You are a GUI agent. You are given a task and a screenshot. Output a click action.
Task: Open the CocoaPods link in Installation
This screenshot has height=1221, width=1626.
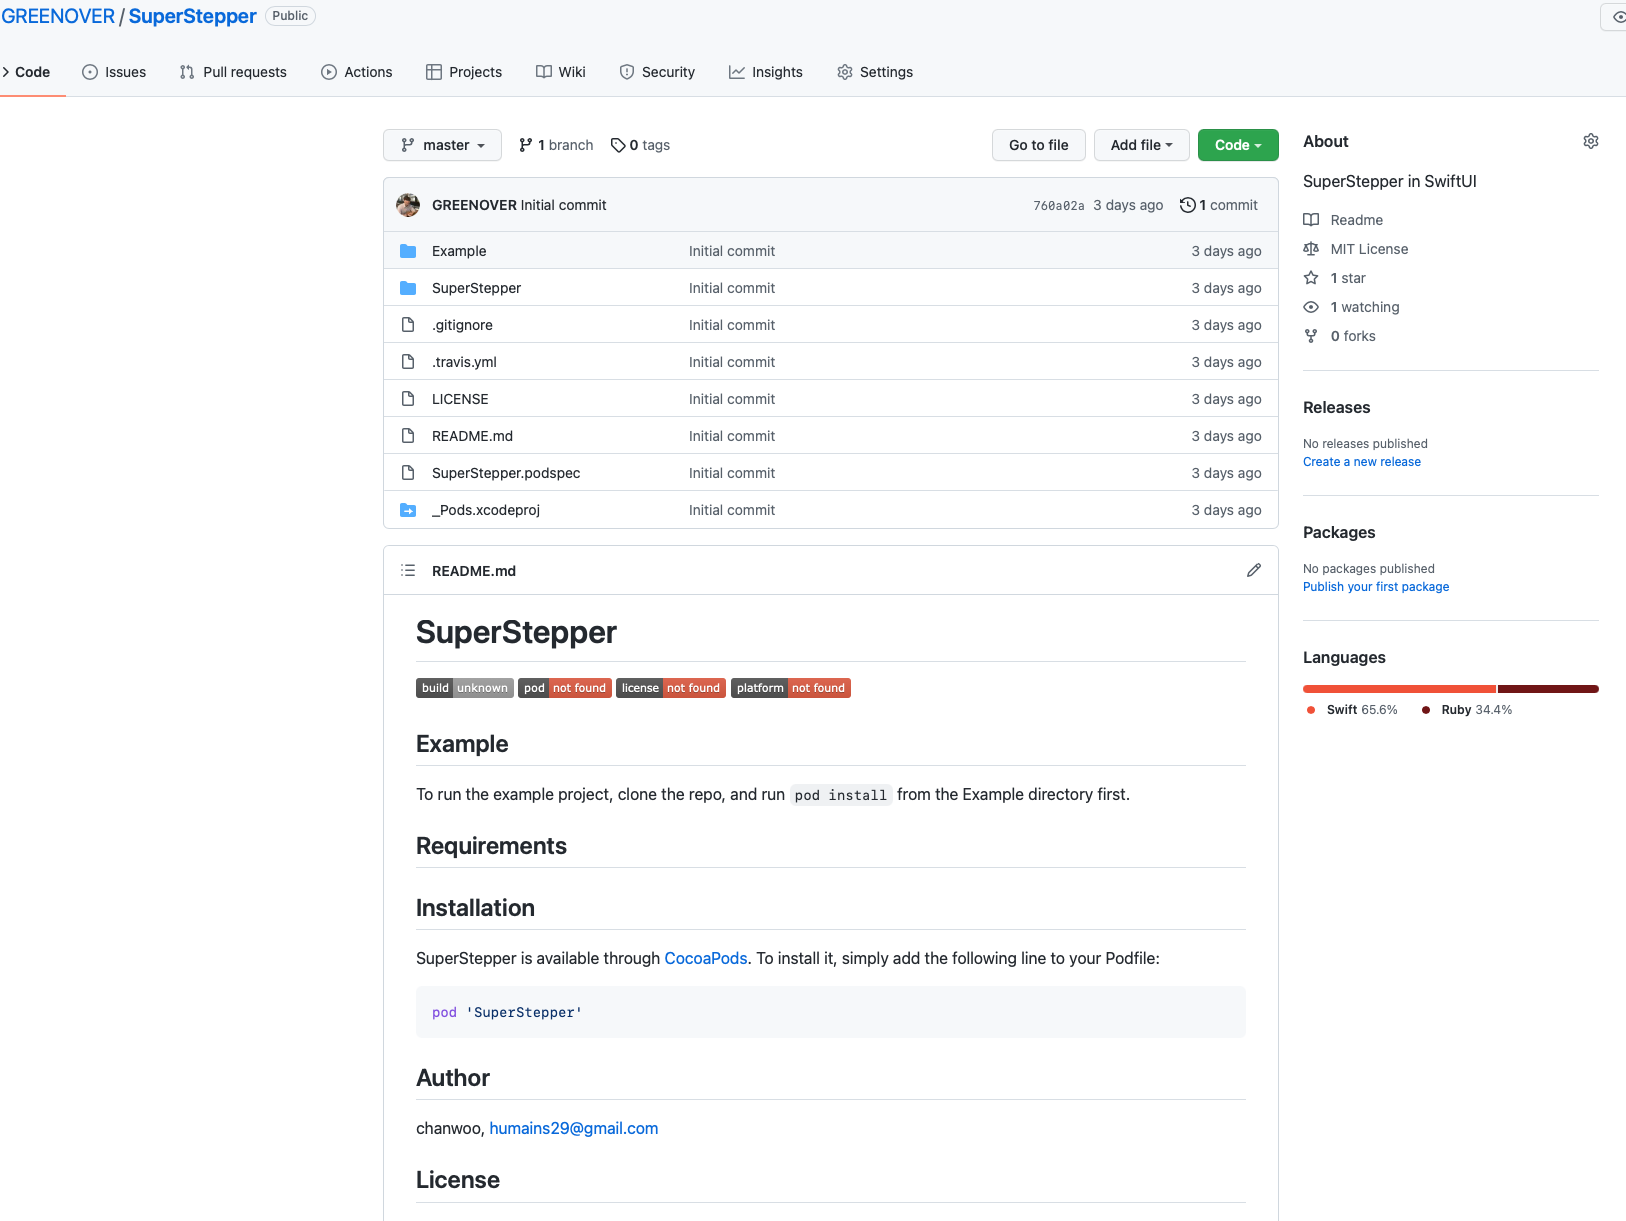tap(706, 958)
